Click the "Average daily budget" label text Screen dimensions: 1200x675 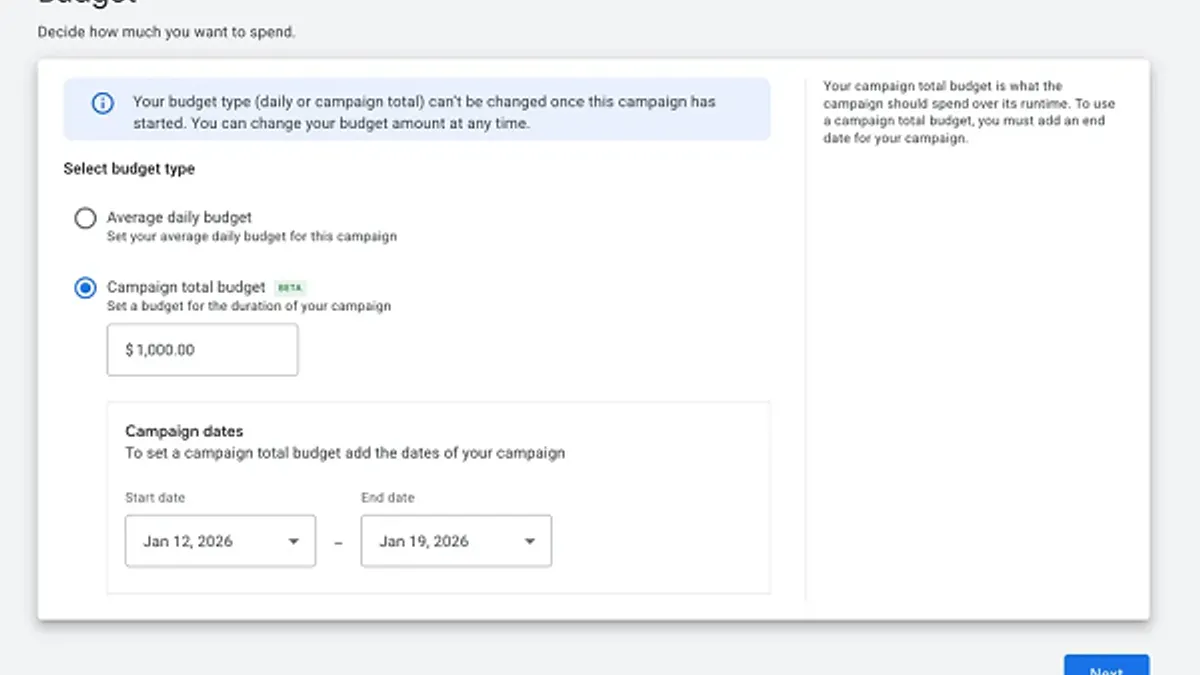pos(179,217)
